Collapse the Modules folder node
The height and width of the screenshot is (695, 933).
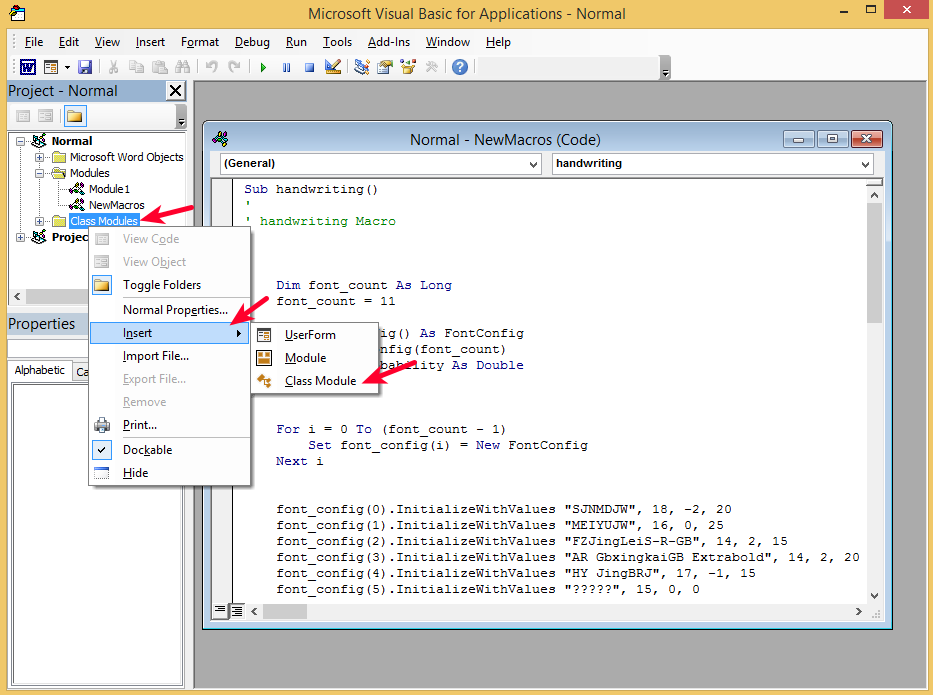coord(39,174)
